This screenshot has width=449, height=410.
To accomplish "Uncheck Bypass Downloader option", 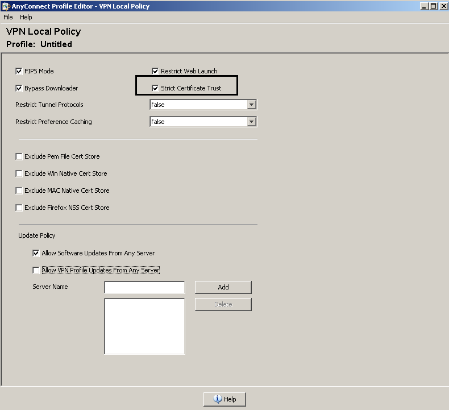I will click(x=19, y=88).
